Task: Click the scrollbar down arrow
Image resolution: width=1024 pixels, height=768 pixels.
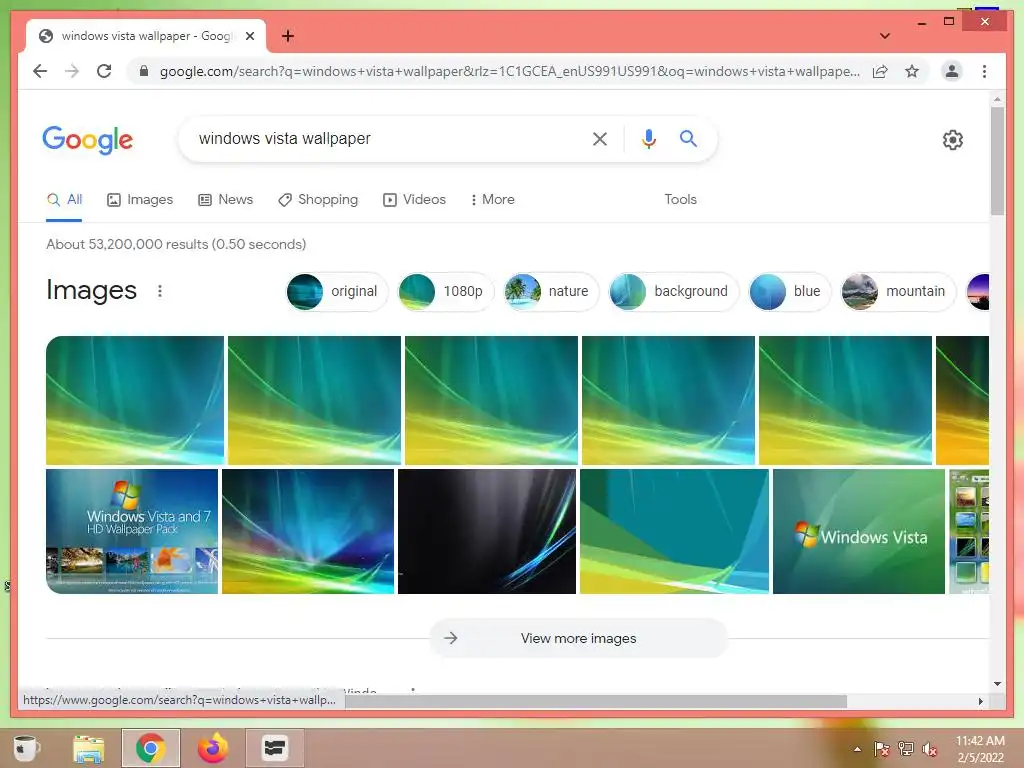Action: coord(997,684)
